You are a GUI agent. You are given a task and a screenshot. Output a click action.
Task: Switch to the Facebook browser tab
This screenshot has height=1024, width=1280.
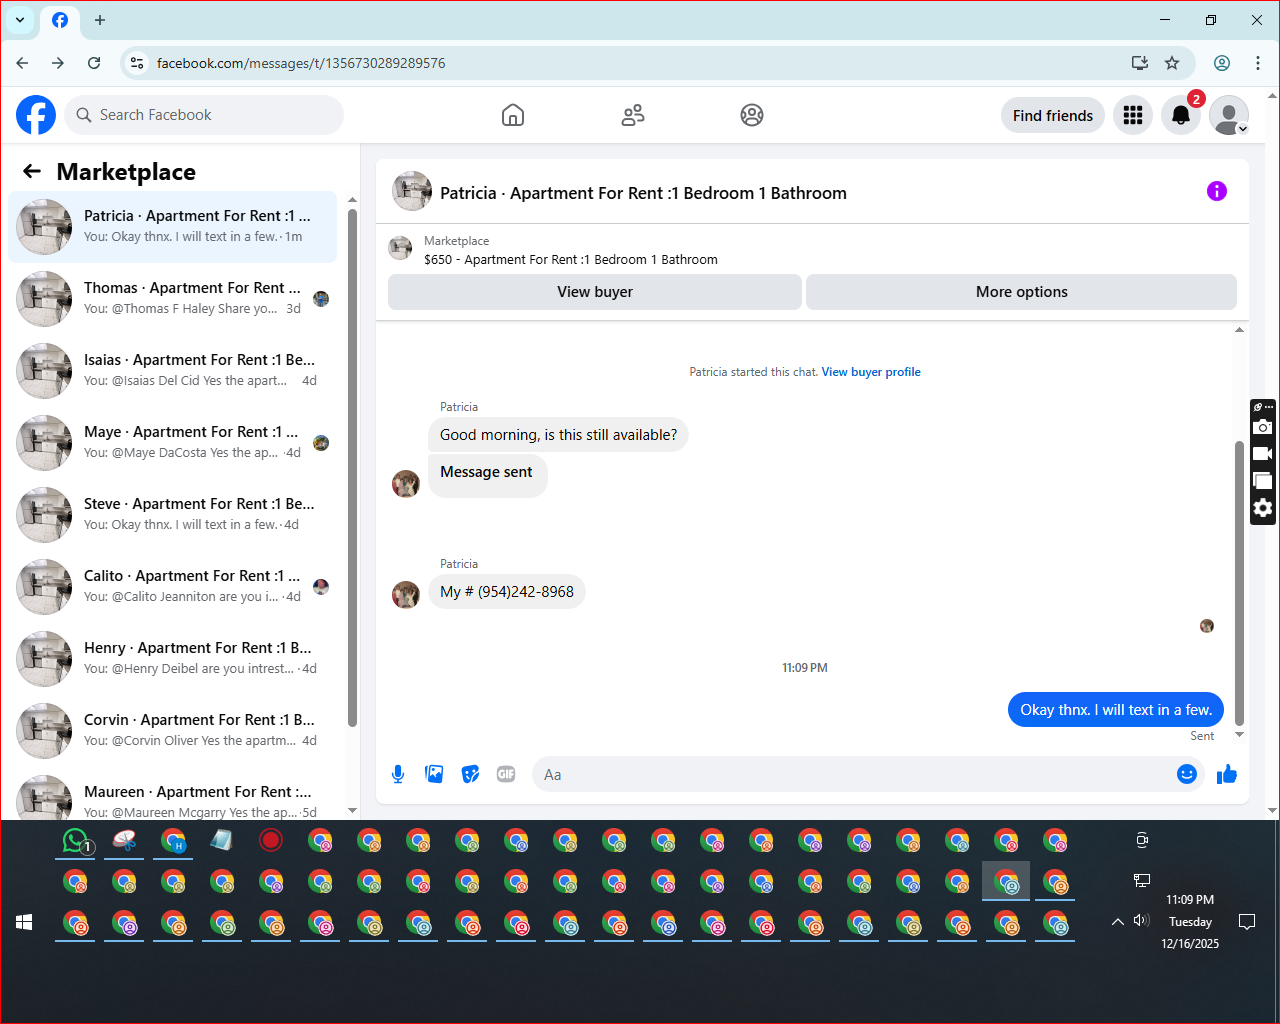tap(60, 20)
